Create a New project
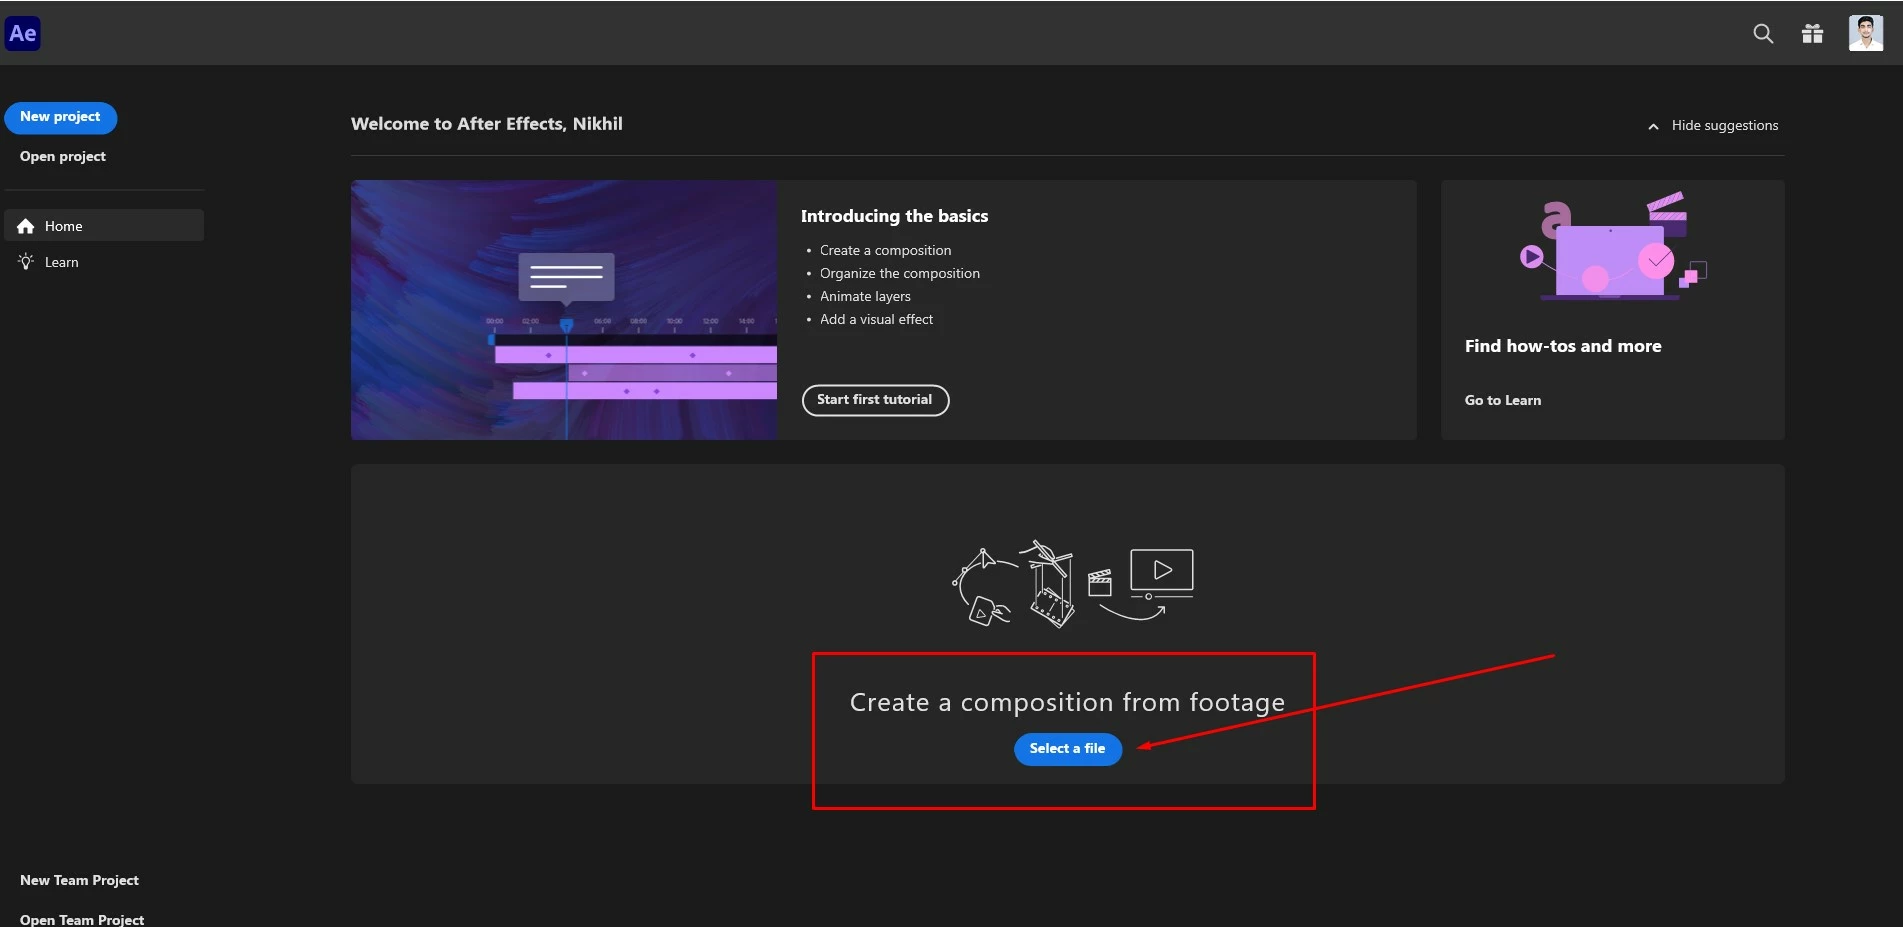This screenshot has width=1903, height=927. click(x=60, y=117)
